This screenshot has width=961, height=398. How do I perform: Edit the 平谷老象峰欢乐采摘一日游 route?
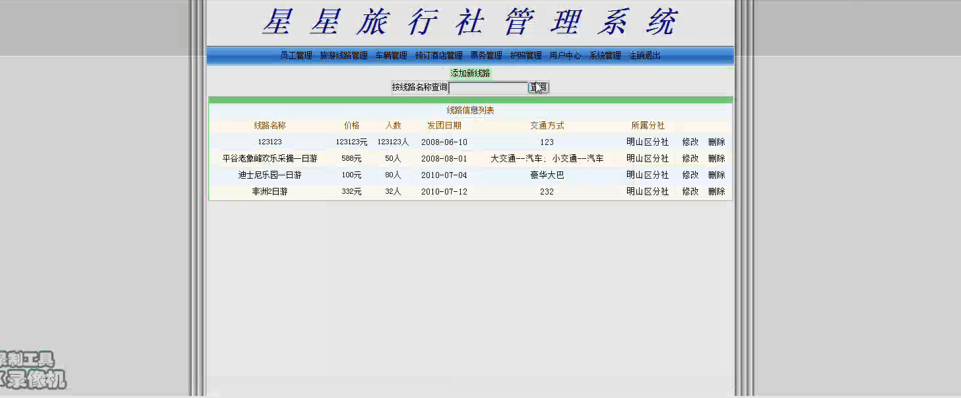coord(690,158)
